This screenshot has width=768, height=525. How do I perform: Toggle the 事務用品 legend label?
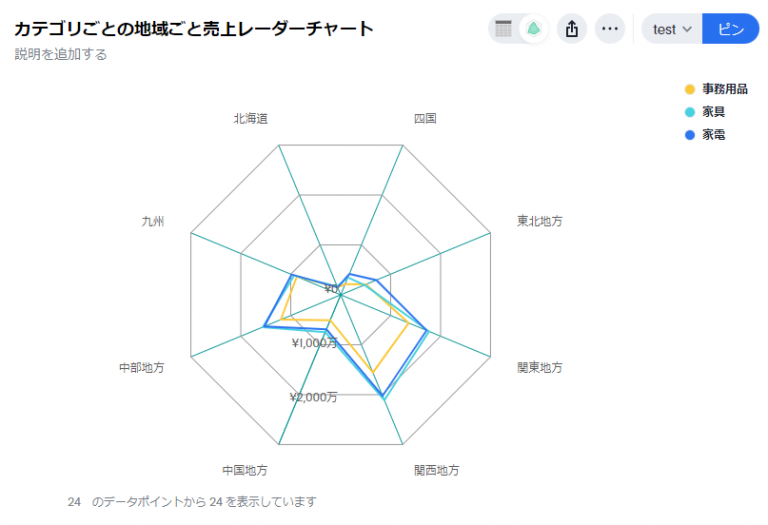(725, 89)
